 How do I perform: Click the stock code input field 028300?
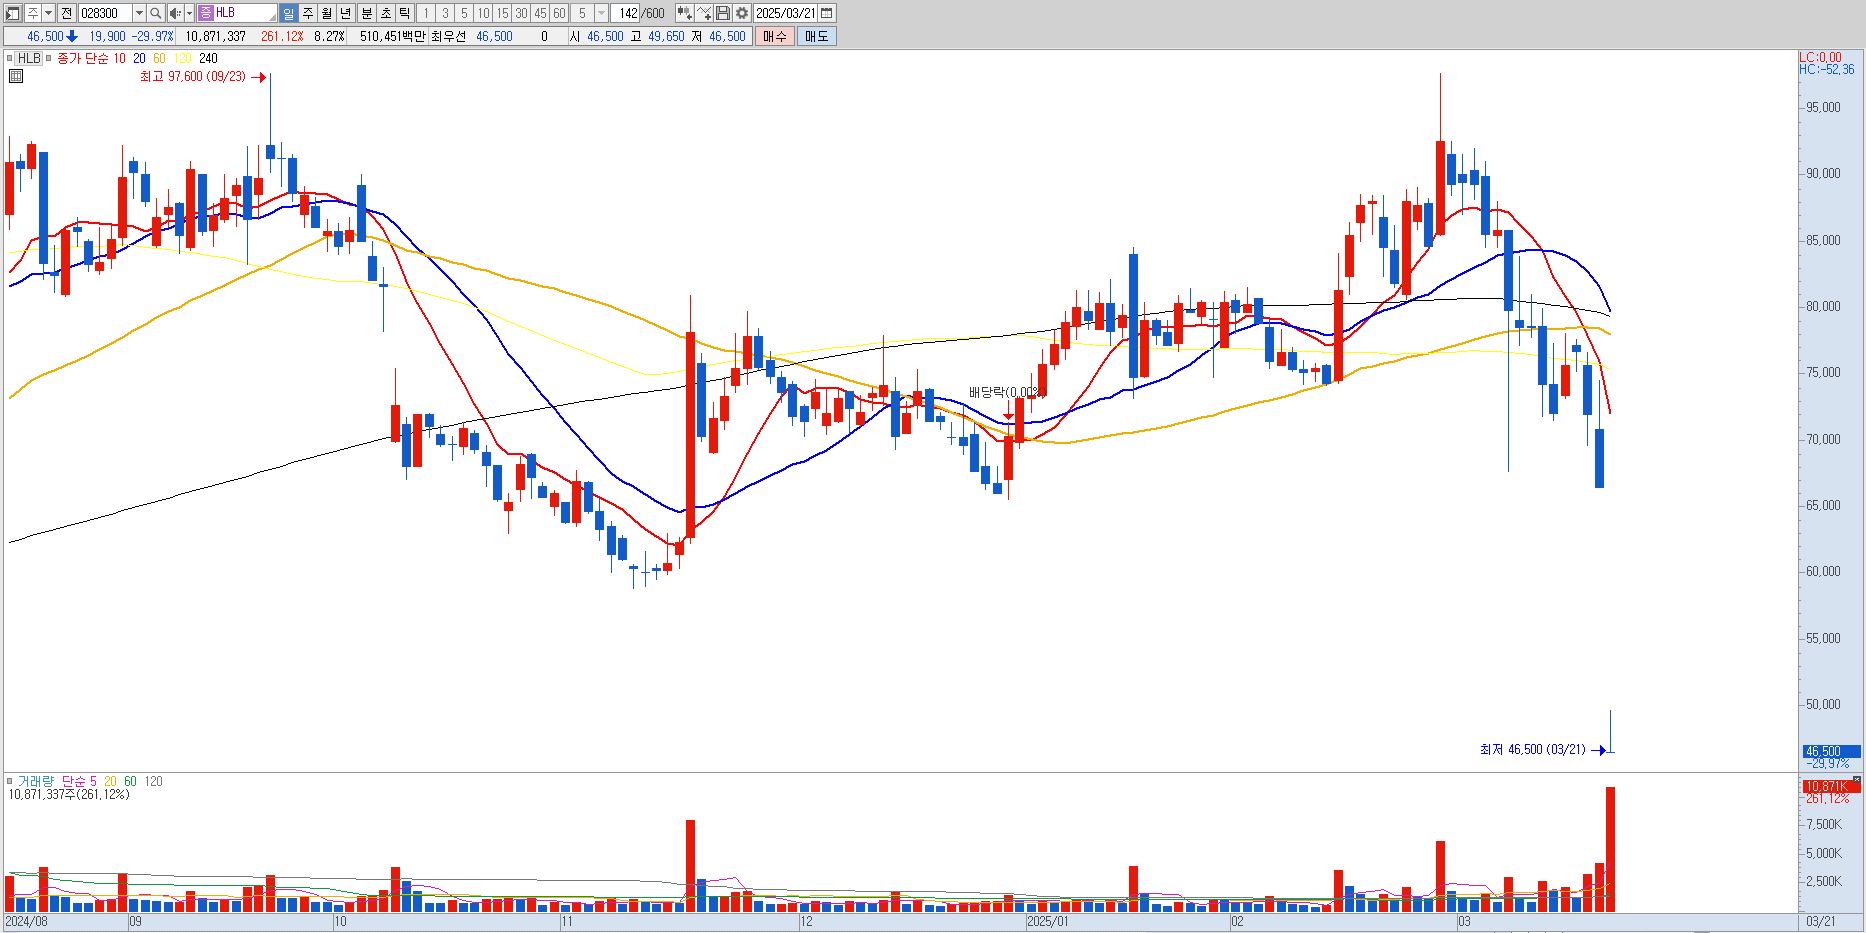105,13
